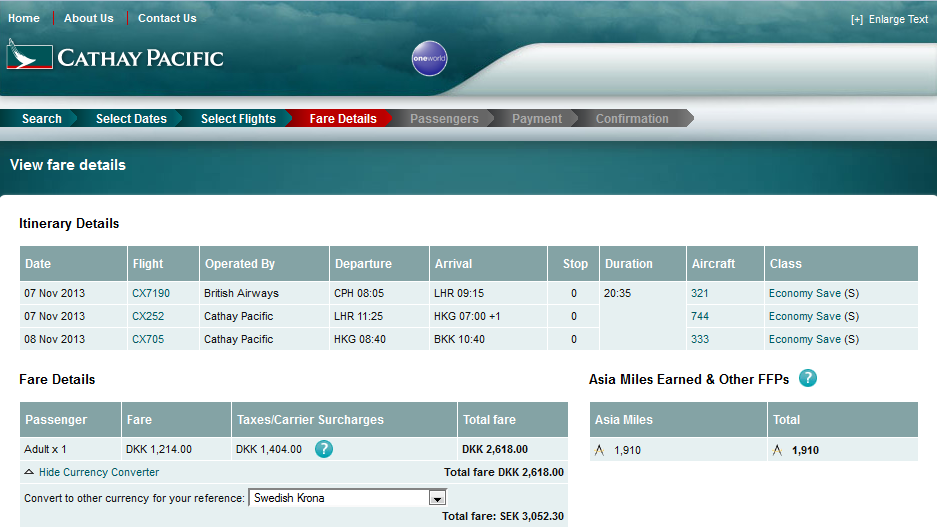Go back to Select Dates step
937x532 pixels.
tap(131, 118)
